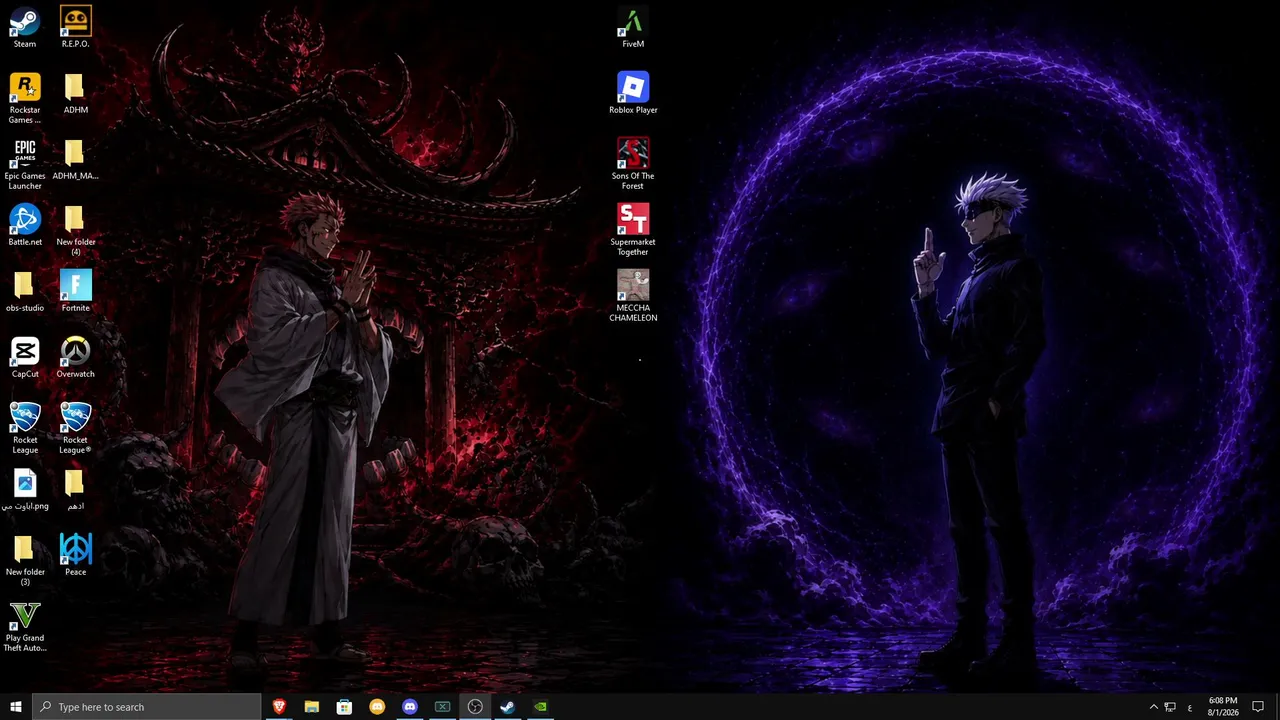Screen dimensions: 1280x720
Task: Open File Explorer from the taskbar
Action: tap(312, 707)
